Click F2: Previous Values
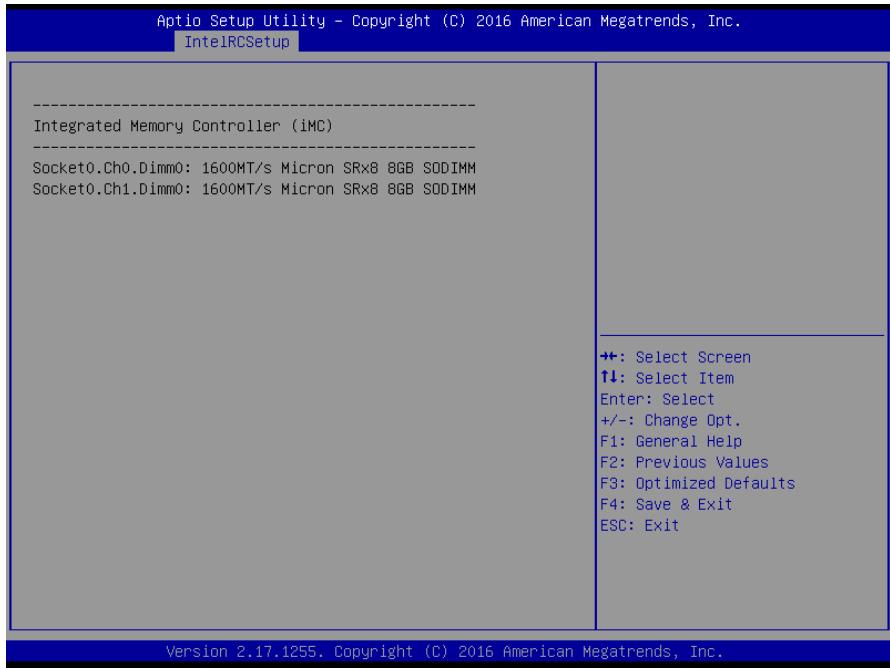The height and width of the screenshot is (668, 890). point(685,463)
